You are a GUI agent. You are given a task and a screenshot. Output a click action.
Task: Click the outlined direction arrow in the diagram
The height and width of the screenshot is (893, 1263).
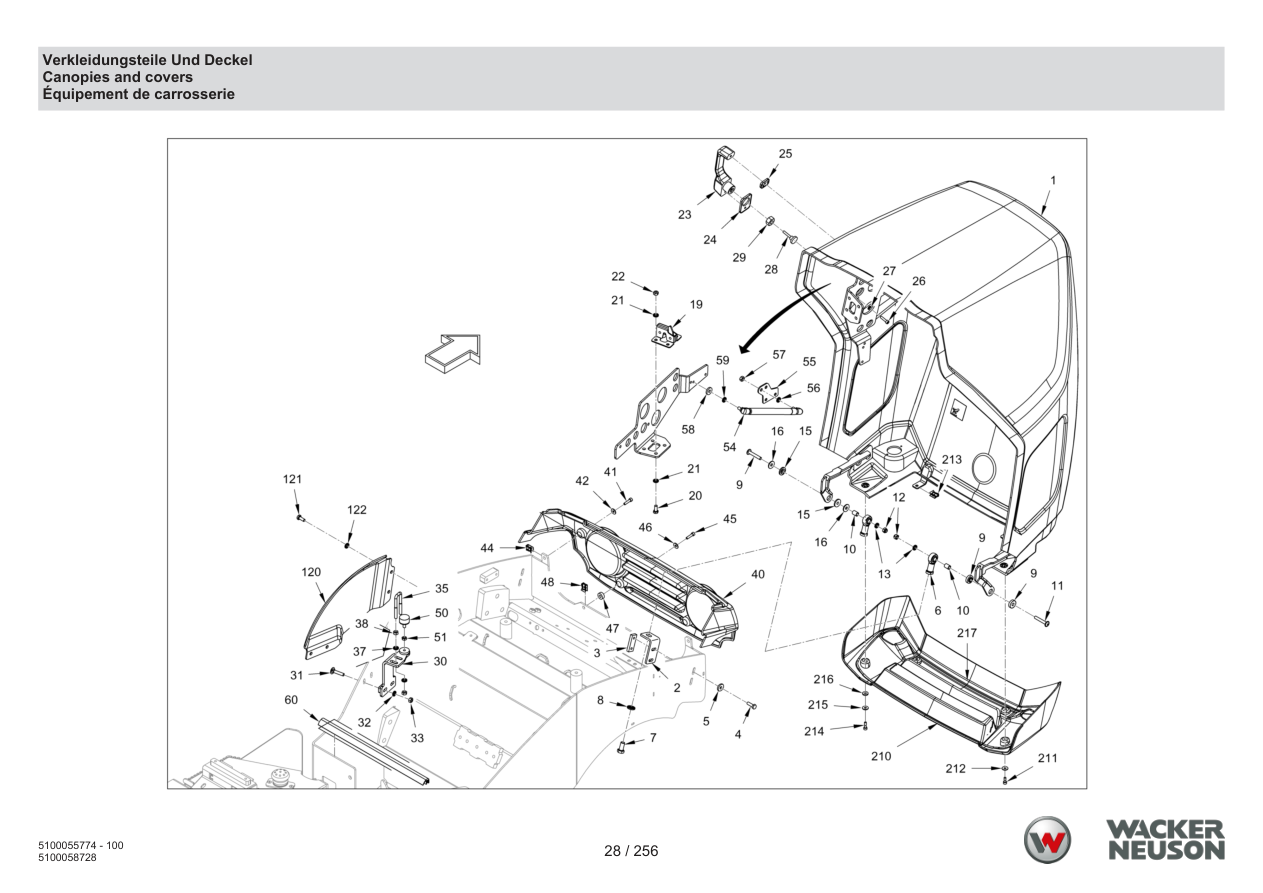pyautogui.click(x=453, y=355)
